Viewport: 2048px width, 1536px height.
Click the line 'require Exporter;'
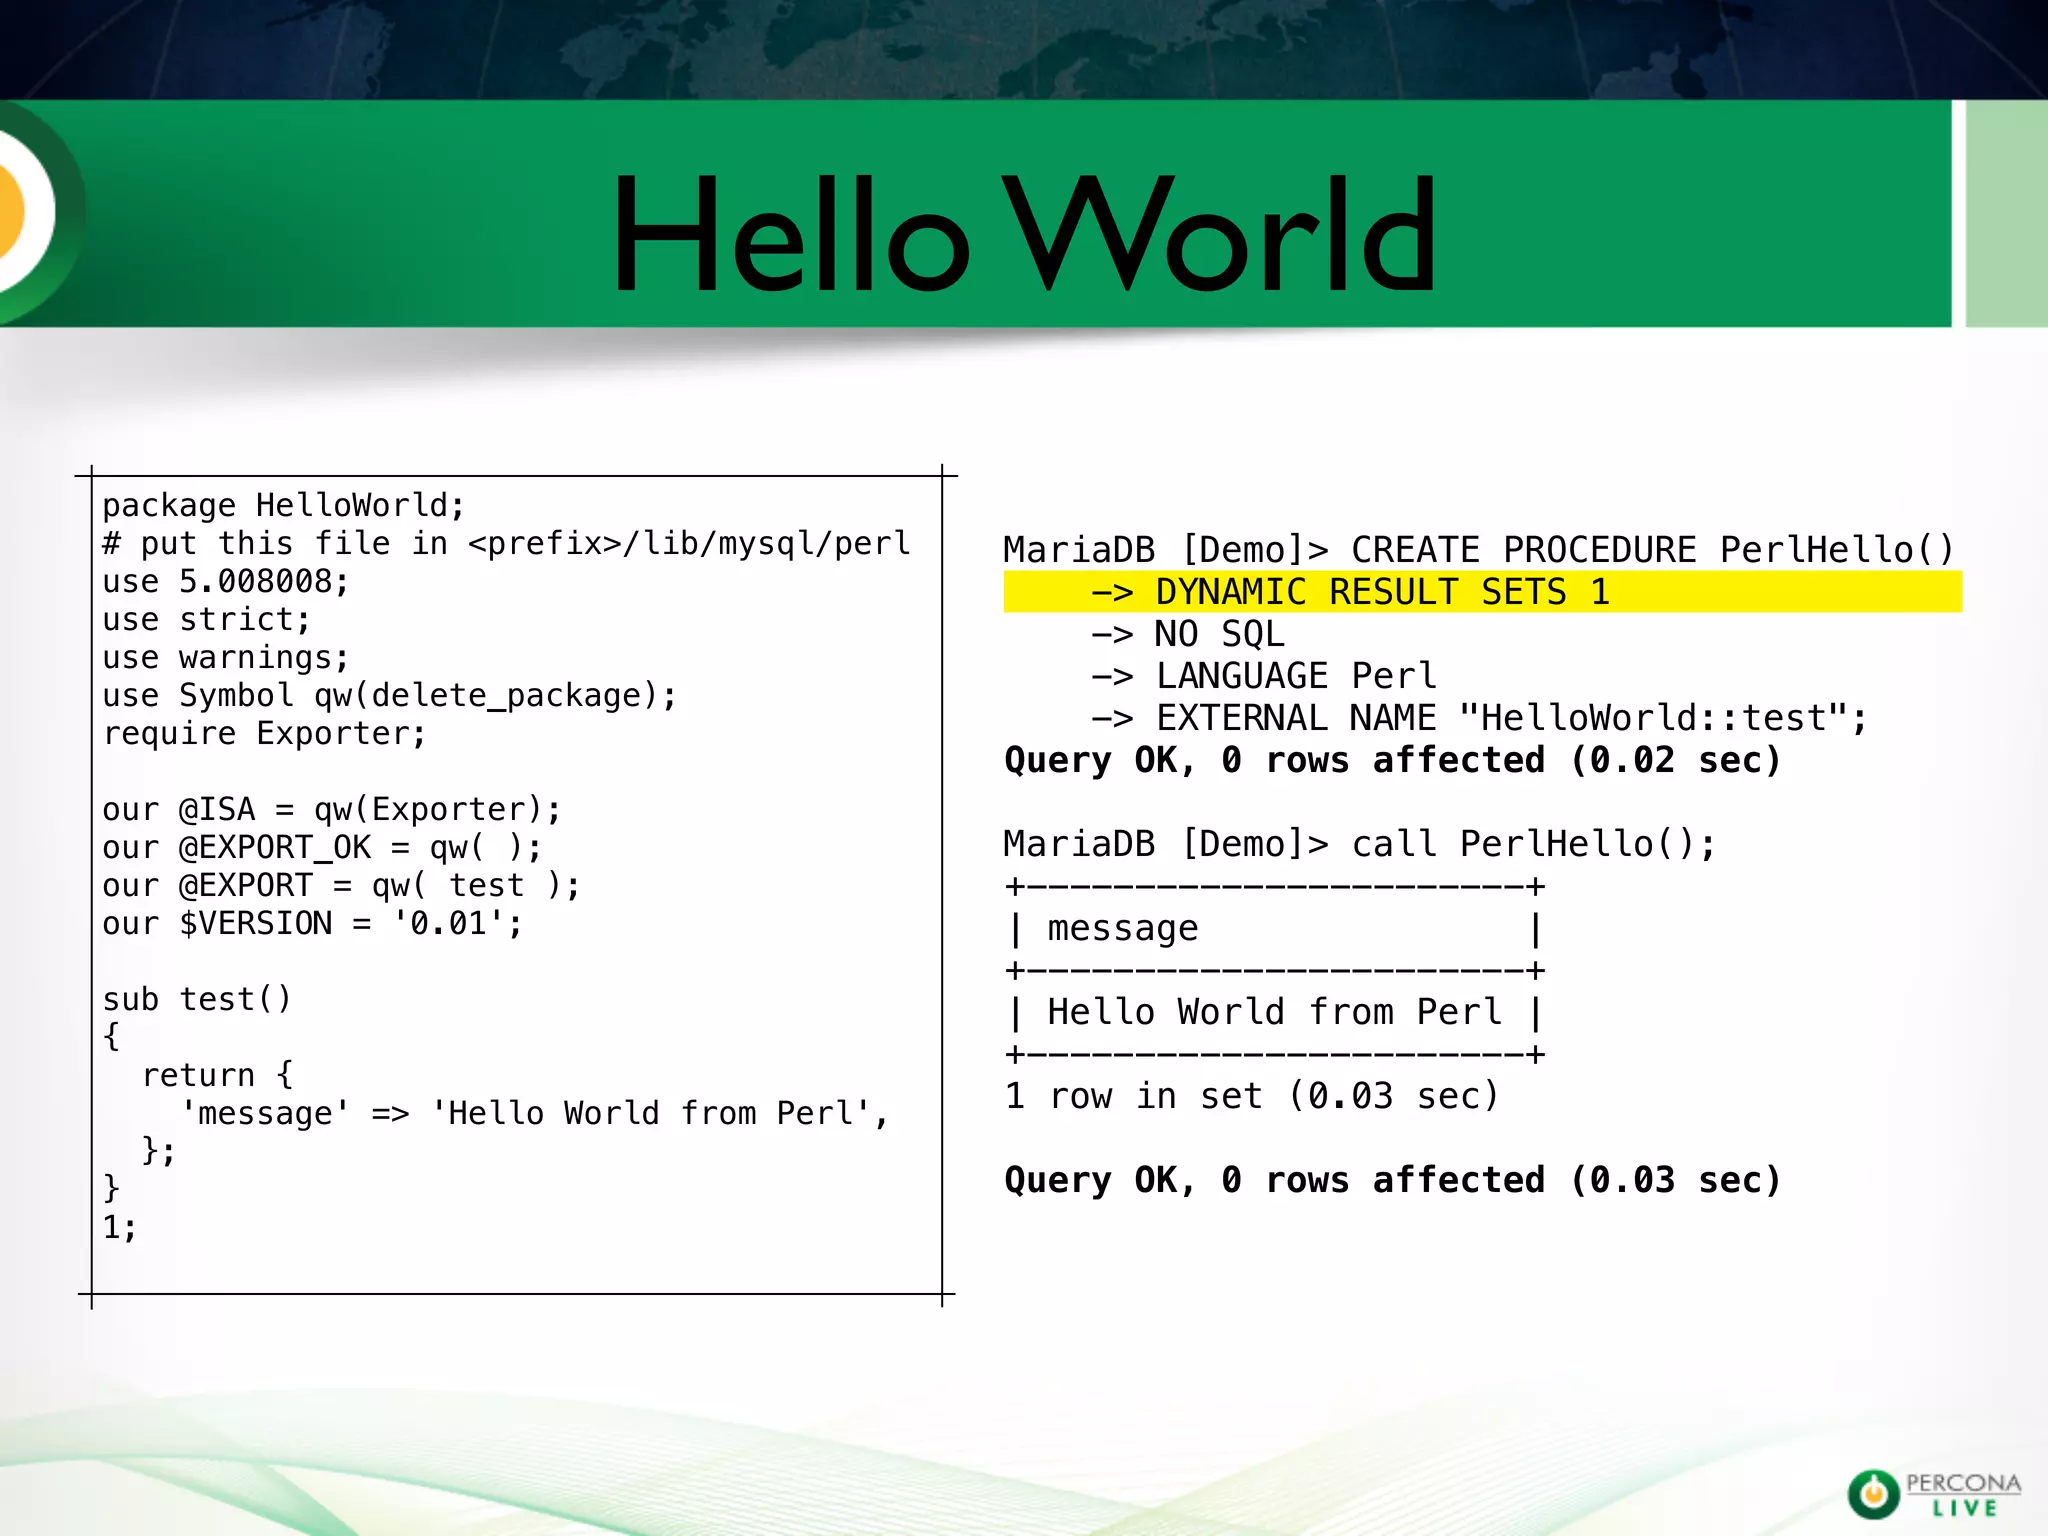pyautogui.click(x=265, y=734)
